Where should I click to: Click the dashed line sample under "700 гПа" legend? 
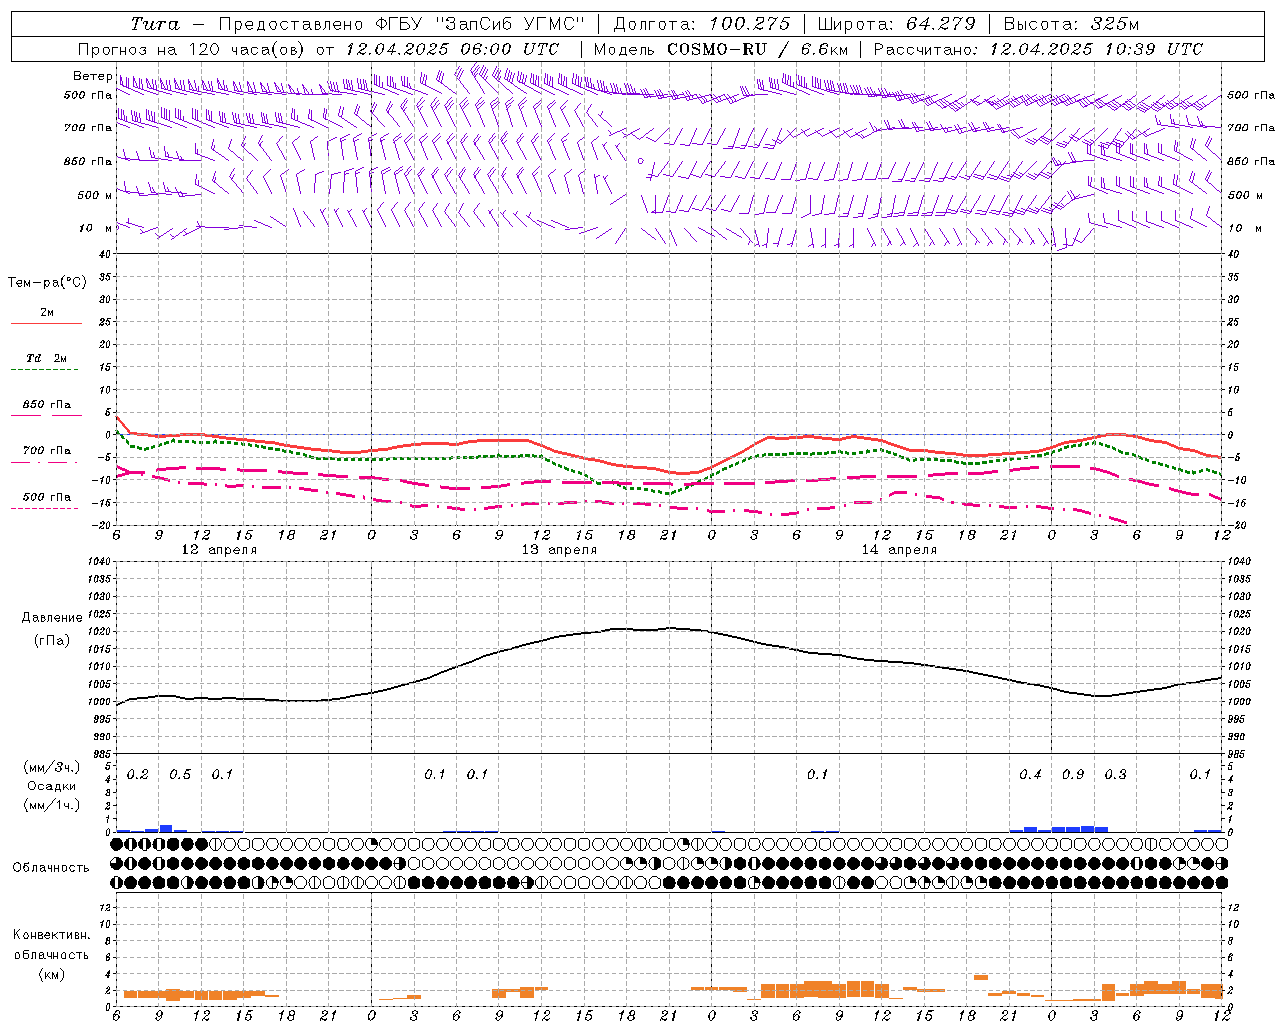pyautogui.click(x=45, y=462)
